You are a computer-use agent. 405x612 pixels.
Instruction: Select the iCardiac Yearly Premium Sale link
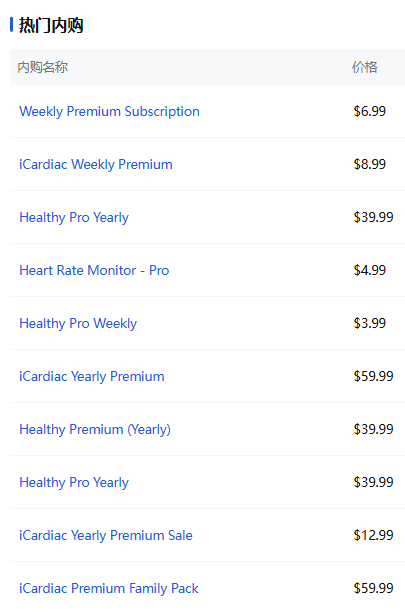point(106,536)
